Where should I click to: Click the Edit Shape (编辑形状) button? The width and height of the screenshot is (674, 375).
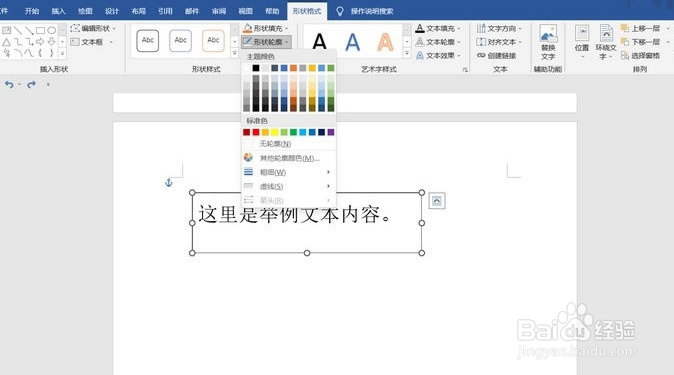(93, 28)
